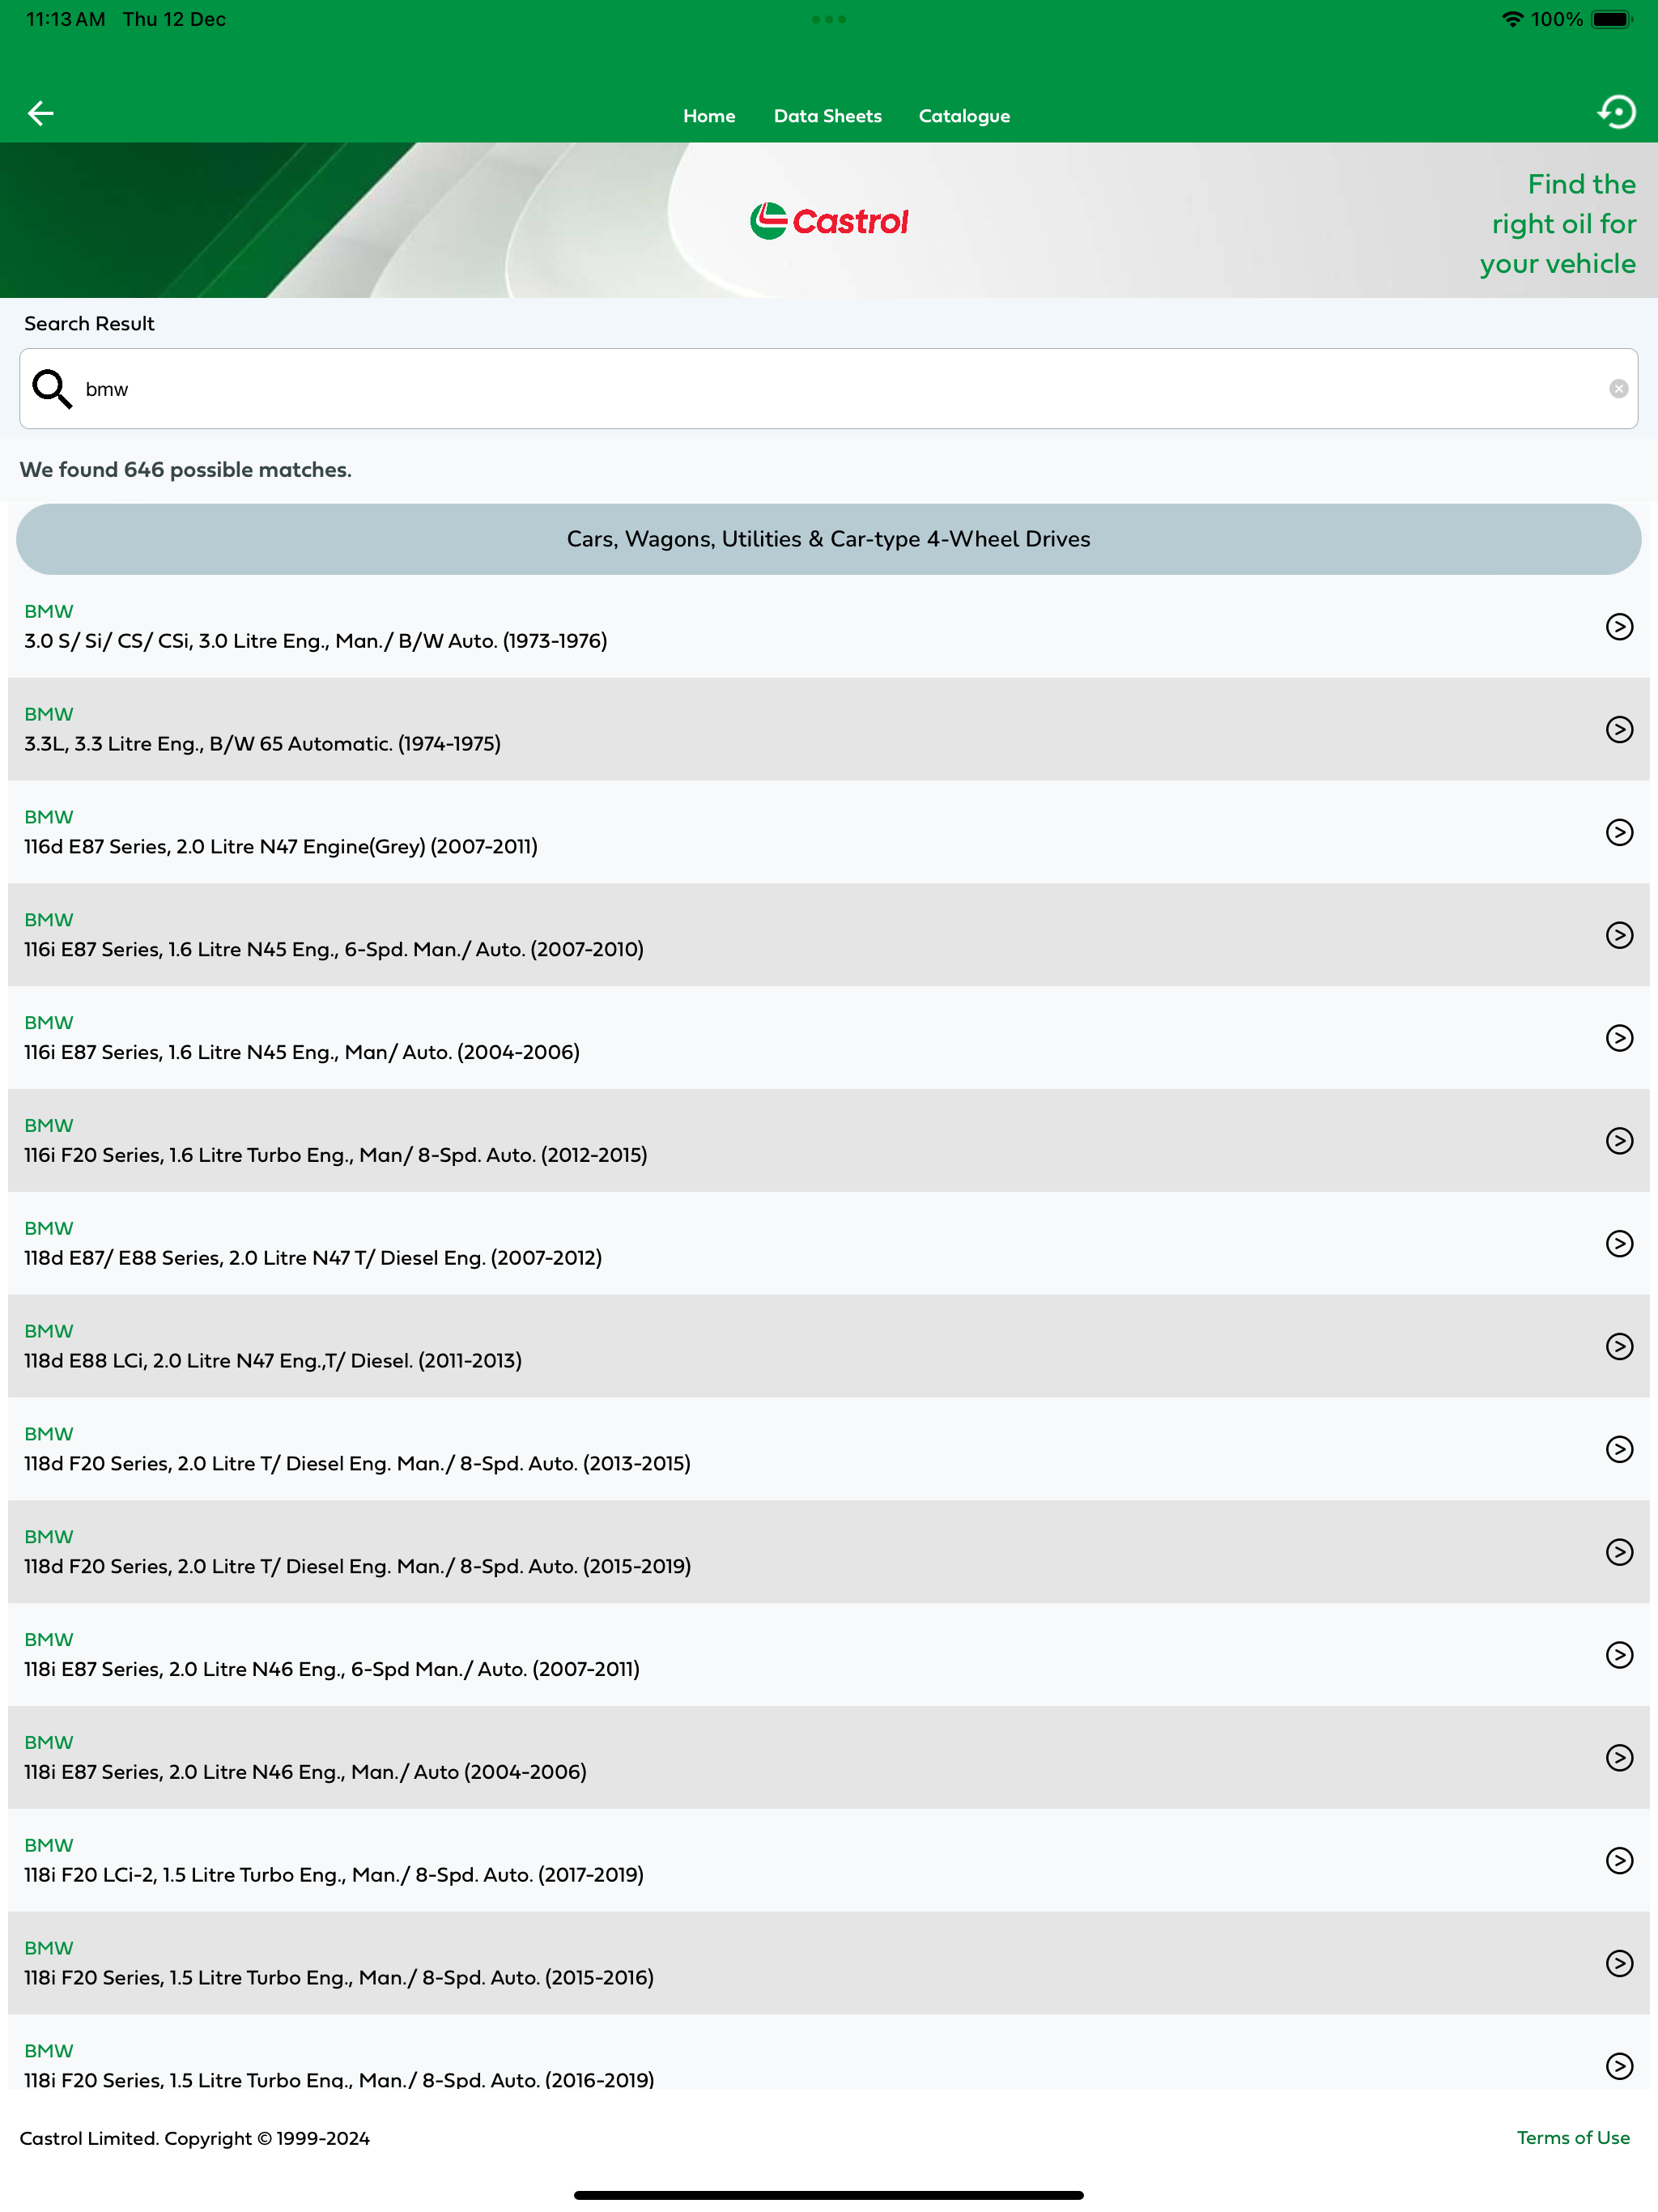Image resolution: width=1658 pixels, height=2212 pixels.
Task: Open arrow for 116d E87 N47 row
Action: pos(1619,833)
